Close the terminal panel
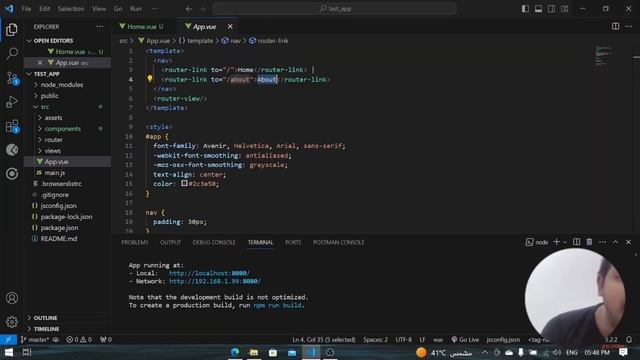The height and width of the screenshot is (360, 640). 629,242
